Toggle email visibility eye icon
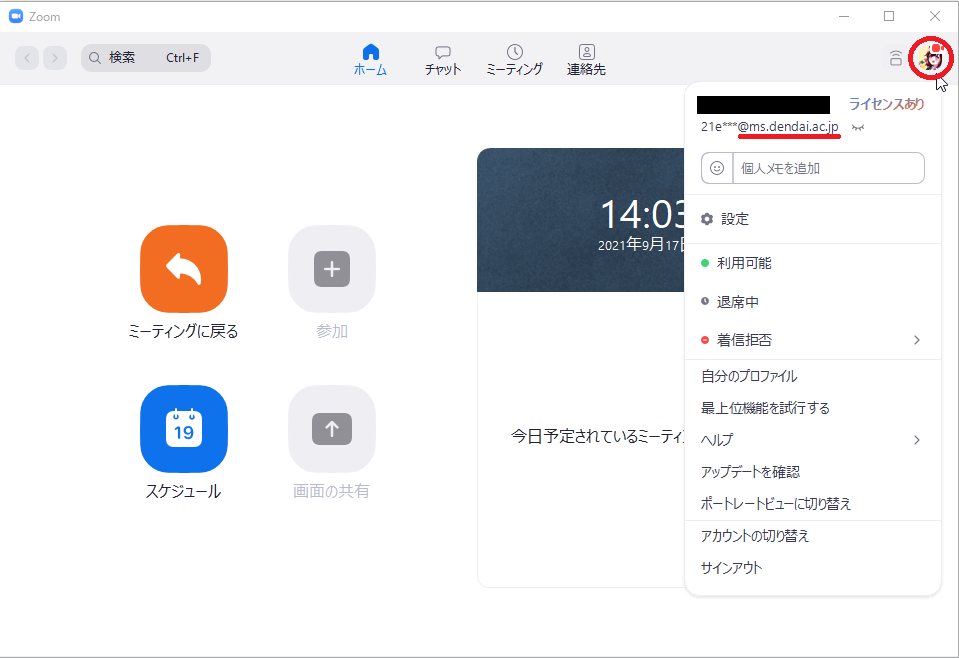Image resolution: width=959 pixels, height=658 pixels. point(858,127)
